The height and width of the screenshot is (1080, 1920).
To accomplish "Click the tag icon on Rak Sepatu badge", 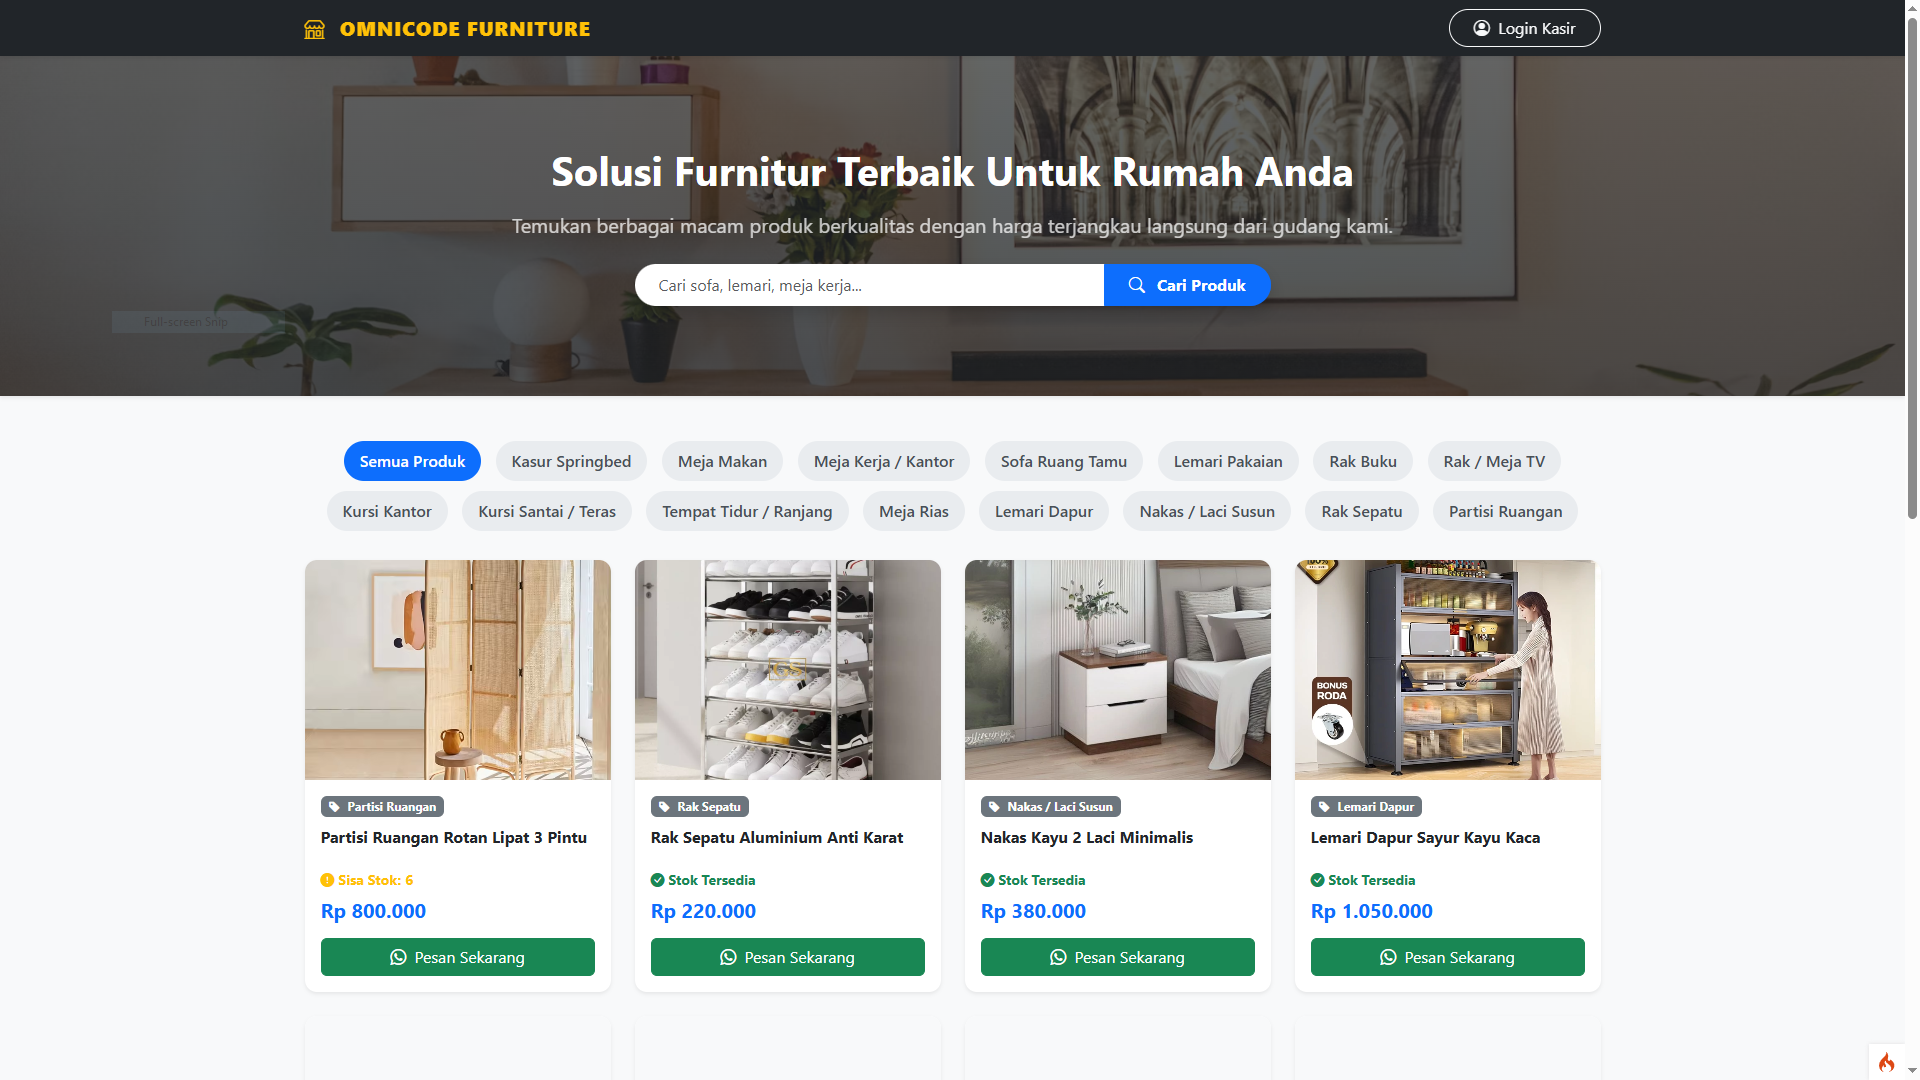I will click(664, 807).
